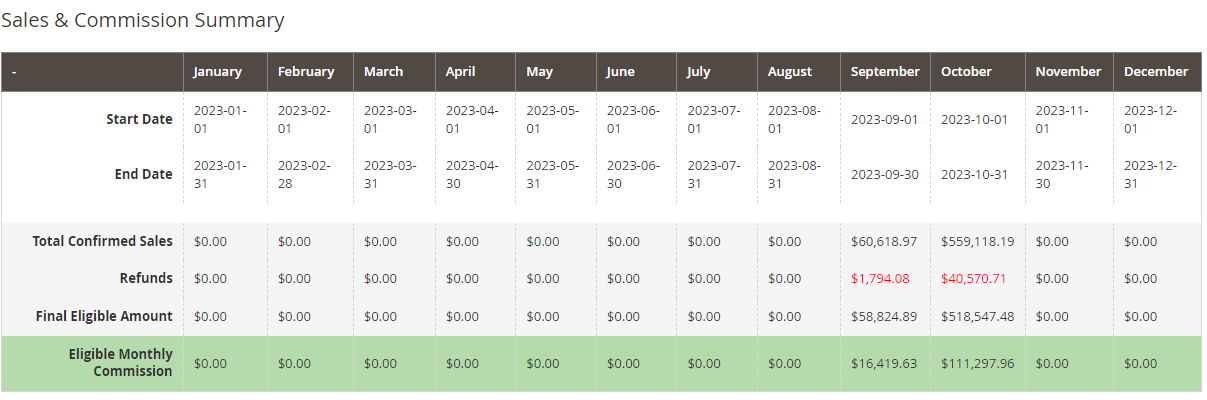Click the December column header

[1156, 72]
